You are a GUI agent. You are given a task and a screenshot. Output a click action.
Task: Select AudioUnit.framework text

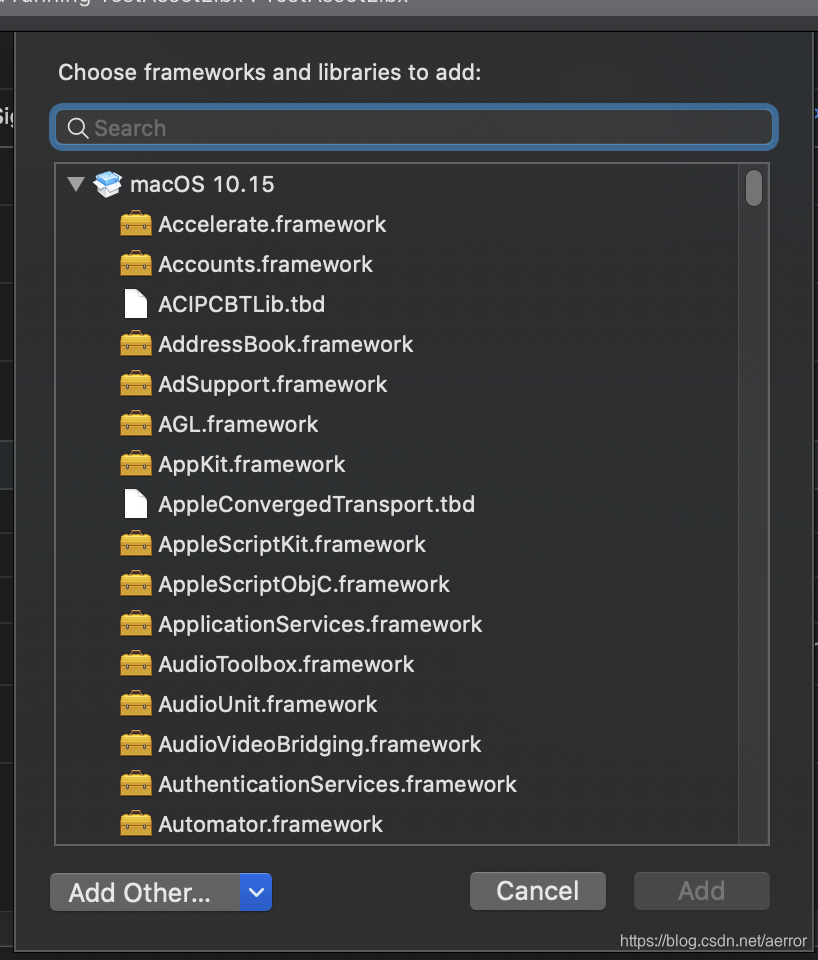tap(268, 704)
